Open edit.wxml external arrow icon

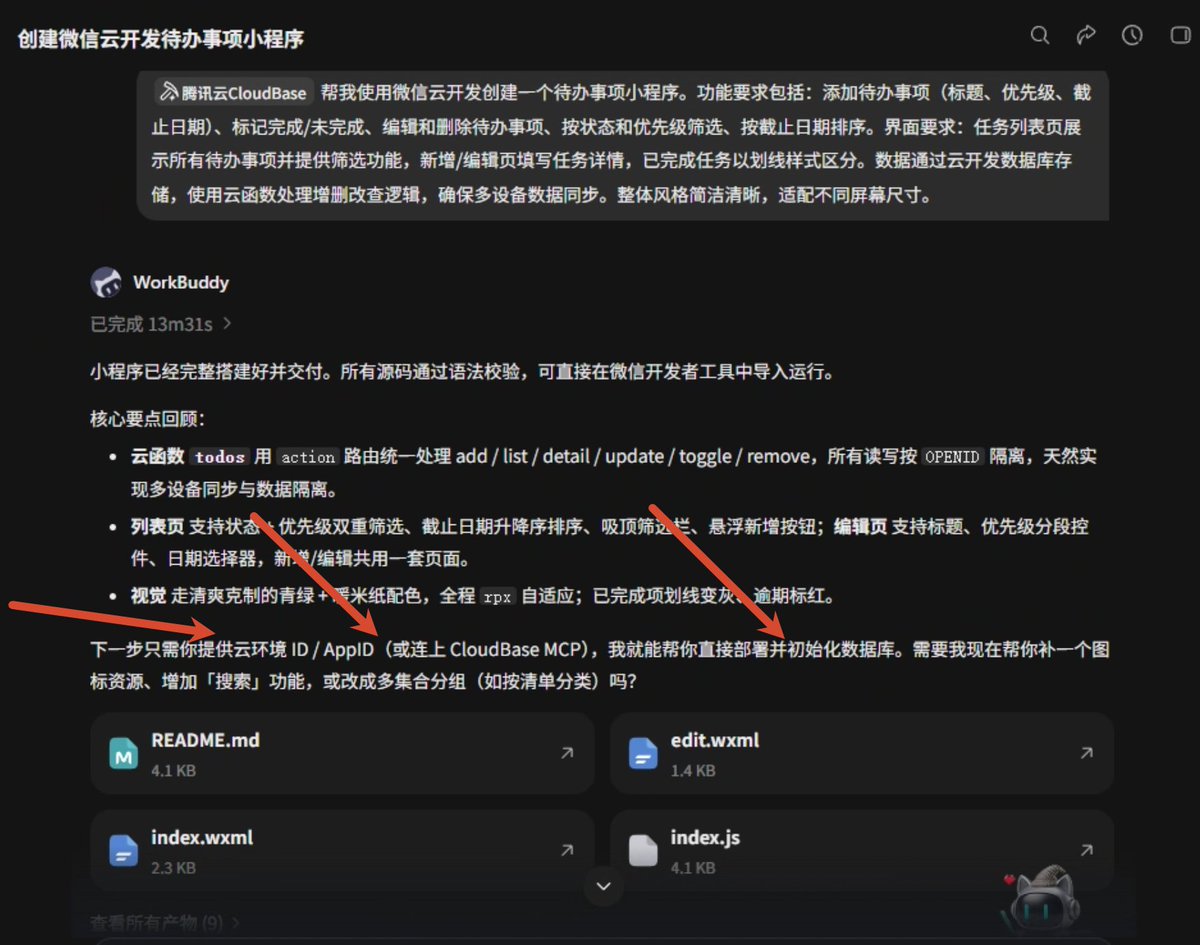(x=1086, y=754)
